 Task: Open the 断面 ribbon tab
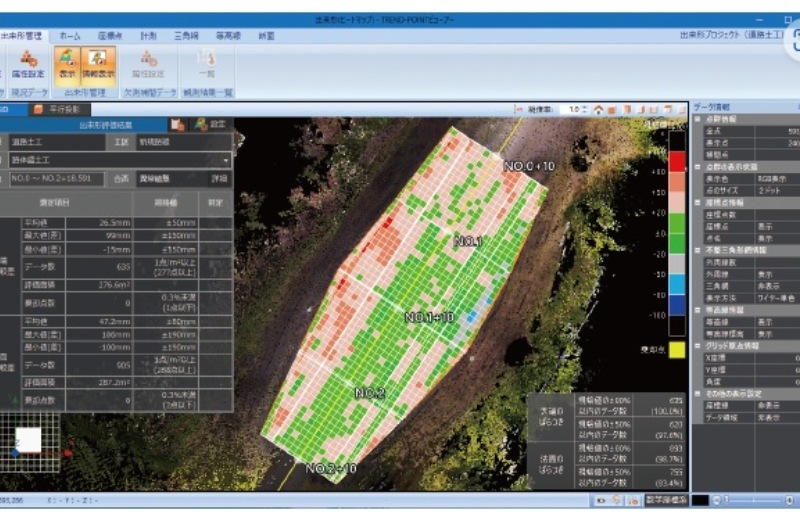[266, 36]
